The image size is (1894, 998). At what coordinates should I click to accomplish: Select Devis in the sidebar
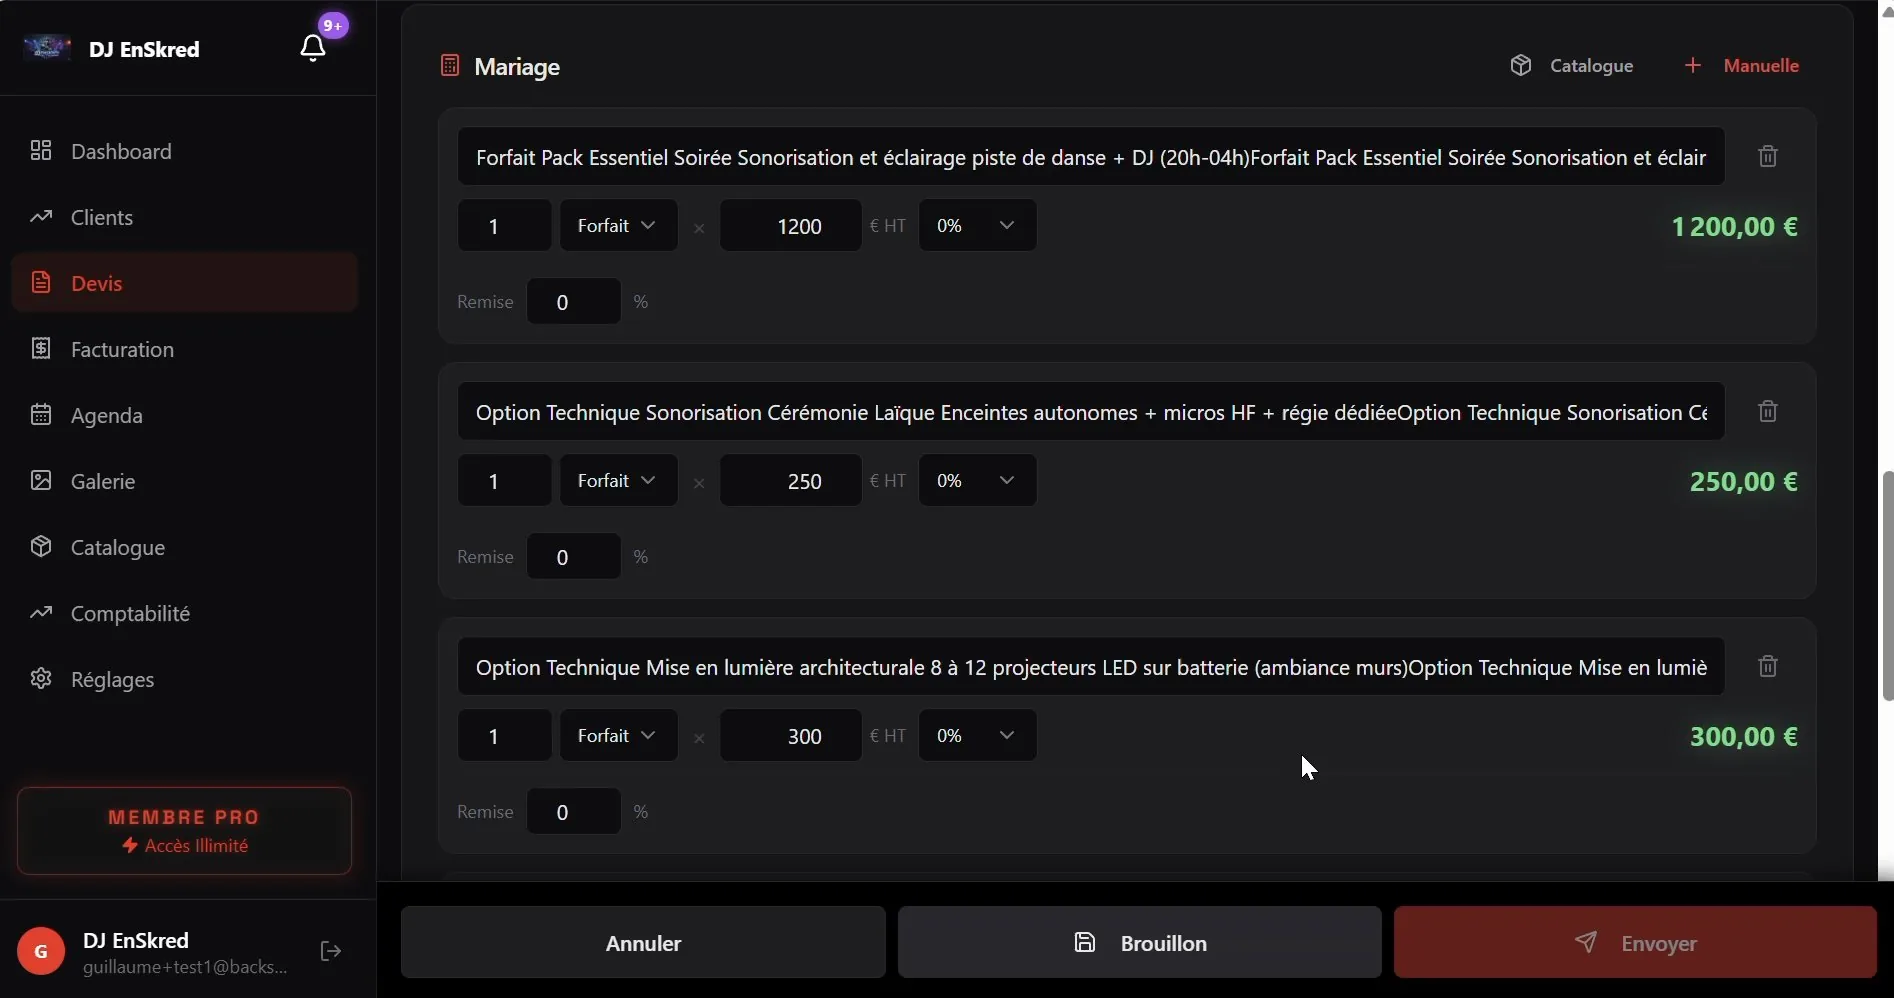(185, 283)
